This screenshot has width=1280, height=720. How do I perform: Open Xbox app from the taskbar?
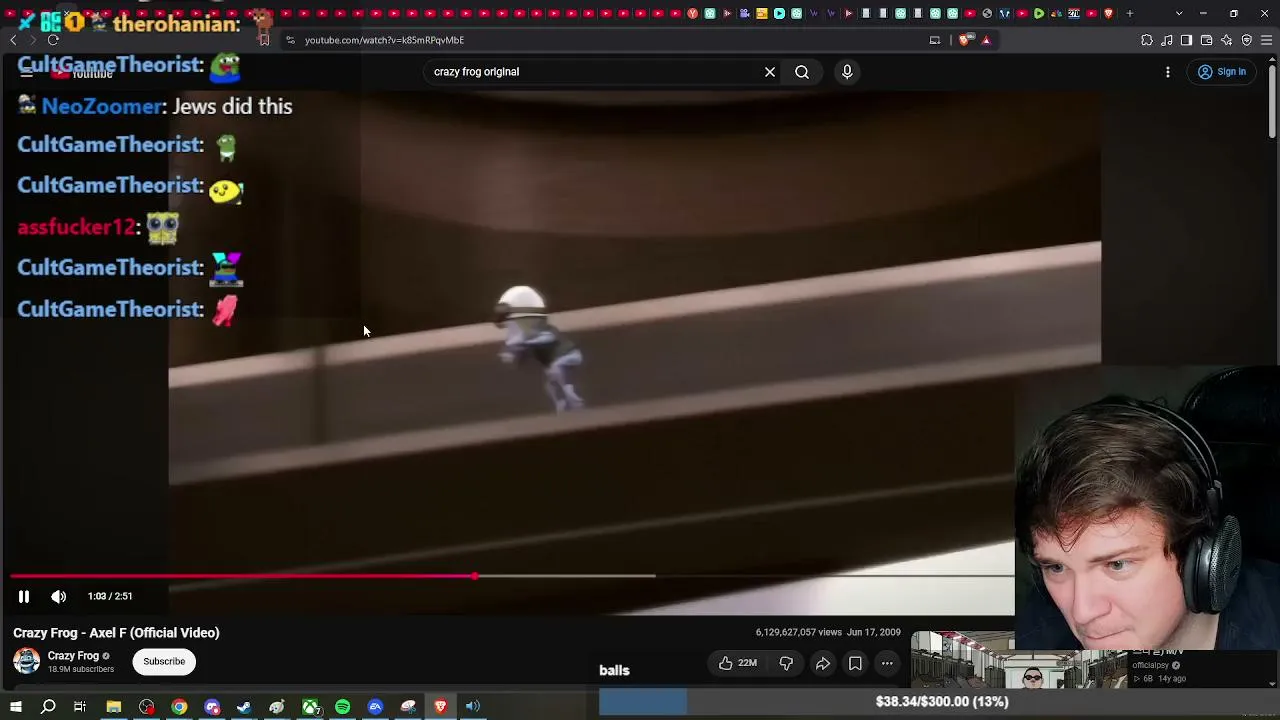[x=310, y=707]
